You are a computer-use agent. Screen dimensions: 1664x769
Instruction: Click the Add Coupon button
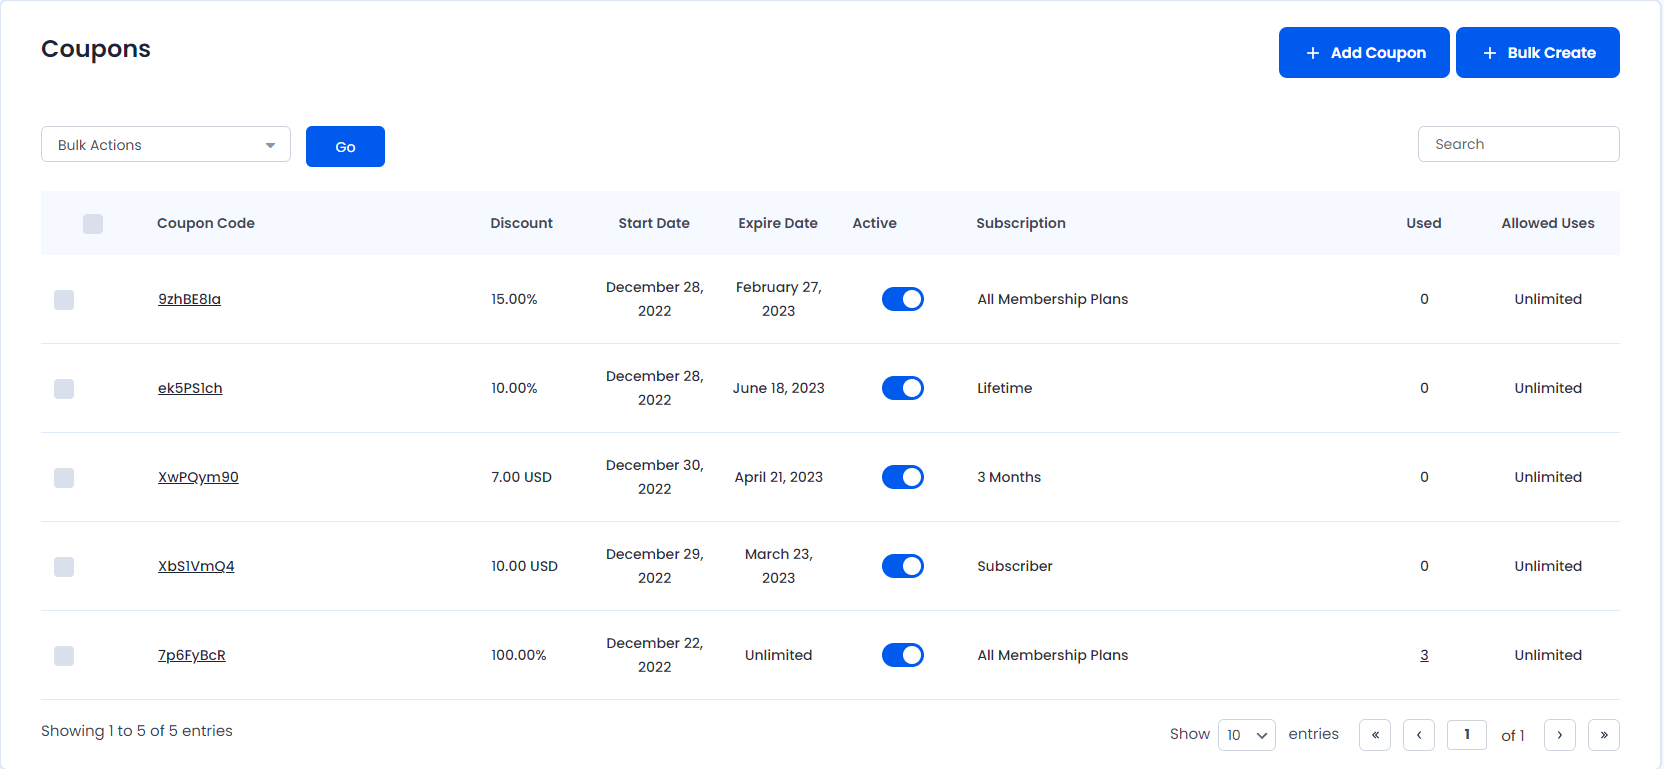[1364, 52]
